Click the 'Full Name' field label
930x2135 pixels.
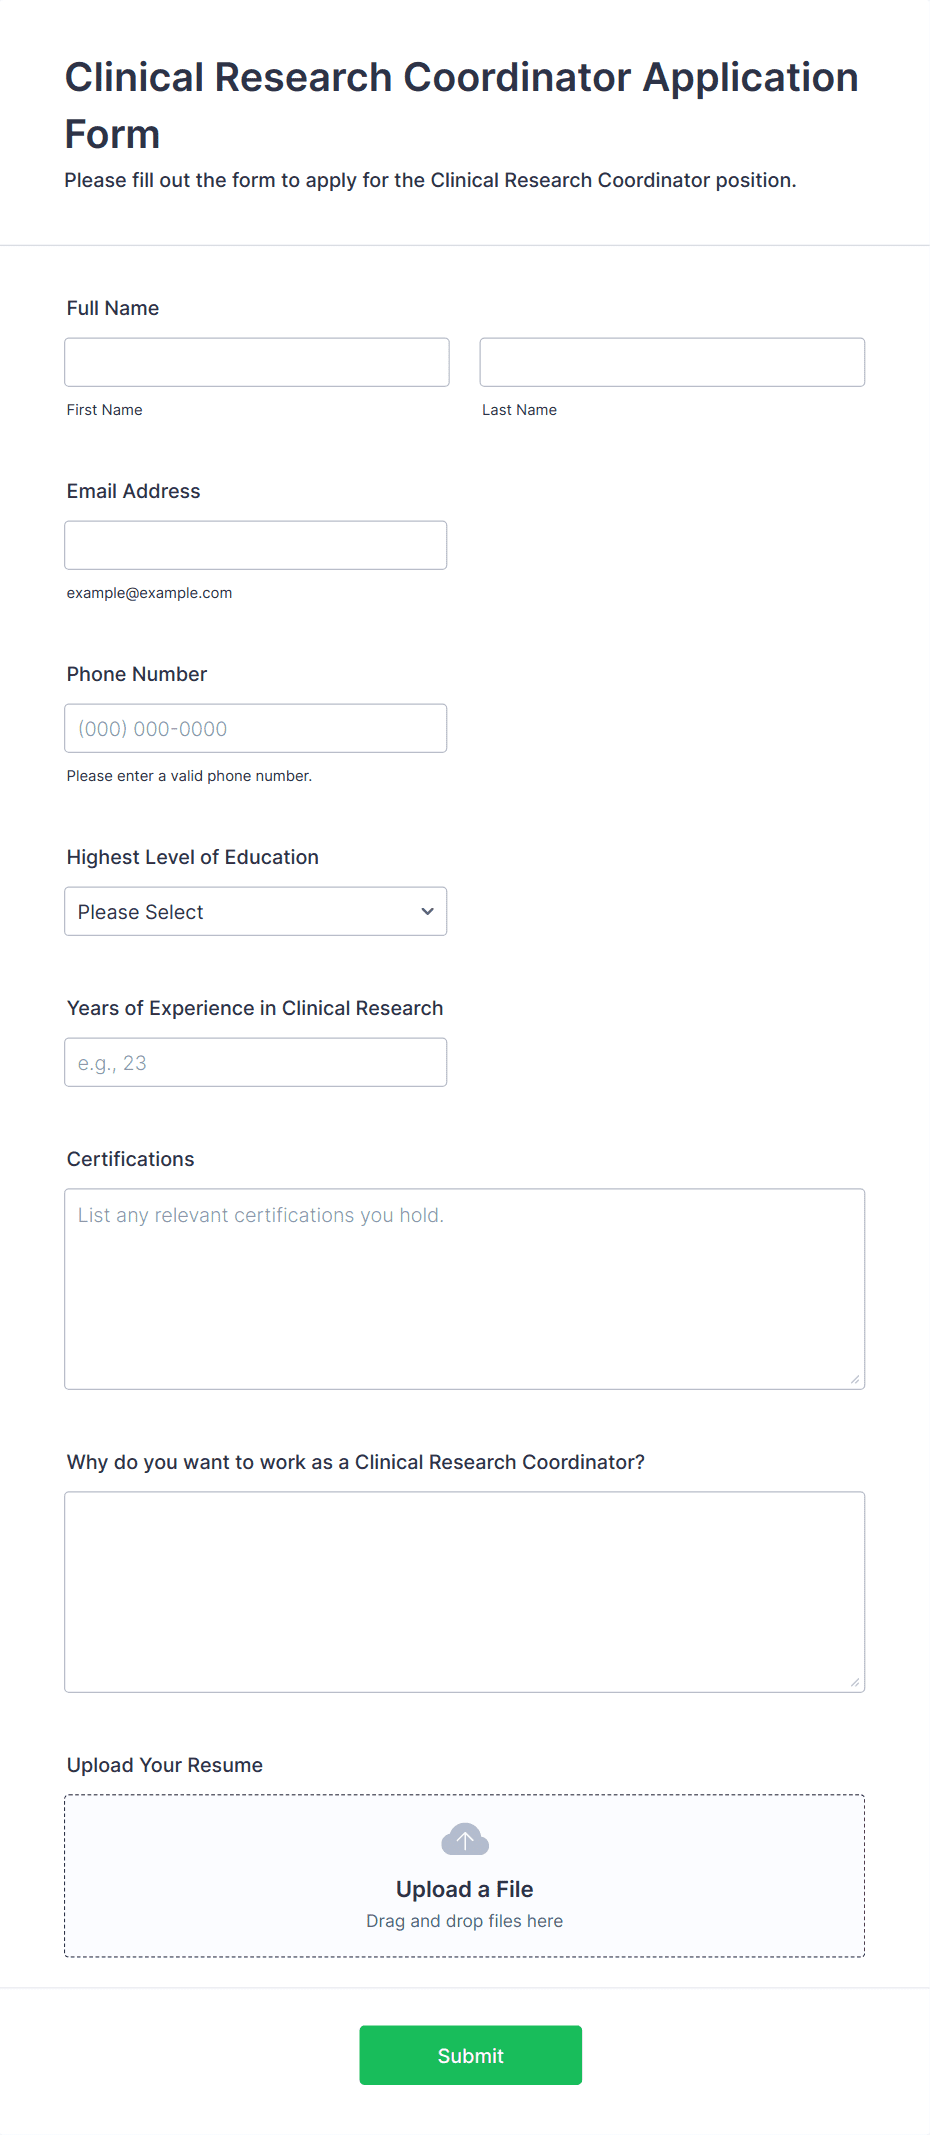[113, 308]
